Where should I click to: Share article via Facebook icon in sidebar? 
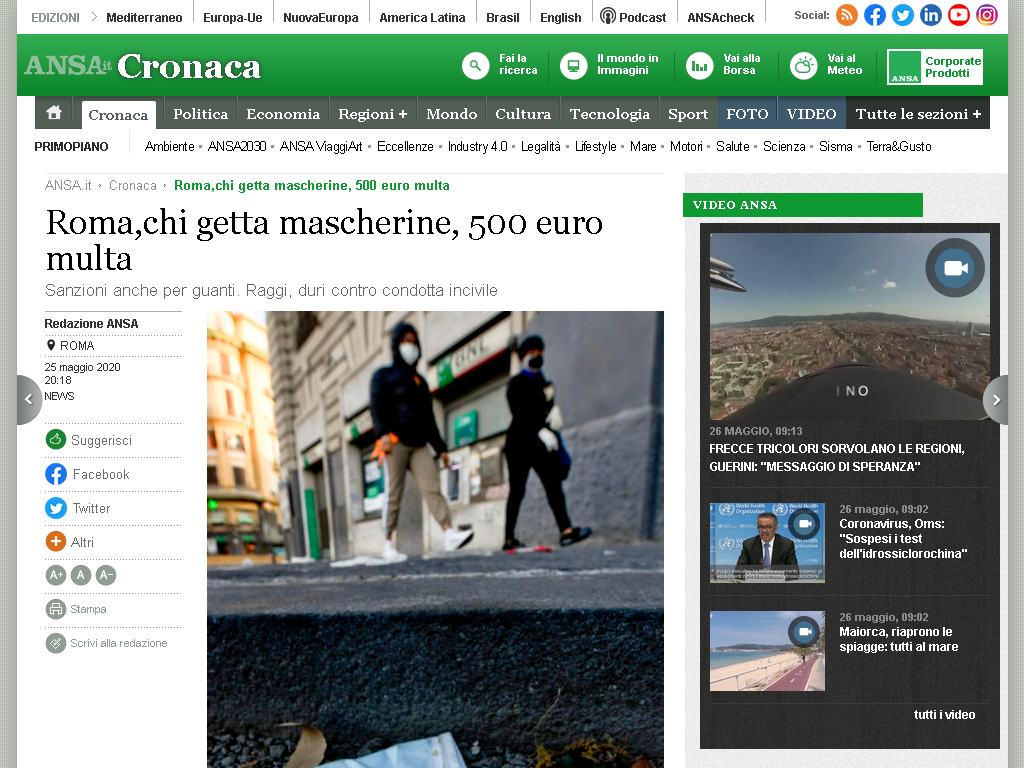tap(56, 473)
